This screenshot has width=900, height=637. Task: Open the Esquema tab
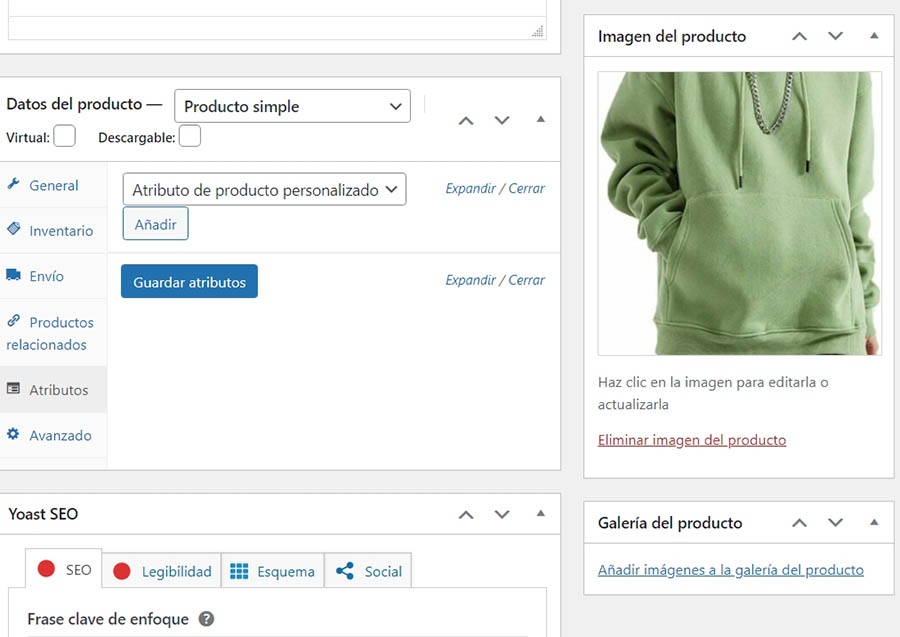pos(273,571)
